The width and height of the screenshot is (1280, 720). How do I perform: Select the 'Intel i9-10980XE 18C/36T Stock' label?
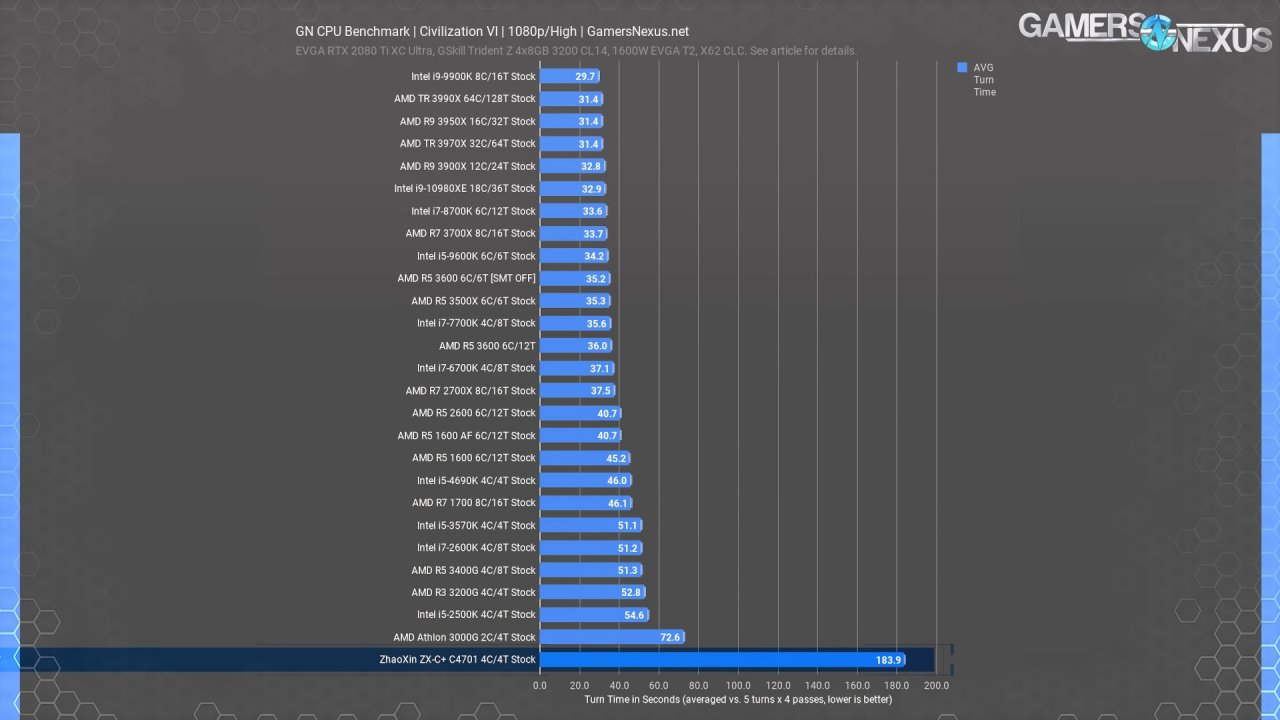pyautogui.click(x=465, y=188)
